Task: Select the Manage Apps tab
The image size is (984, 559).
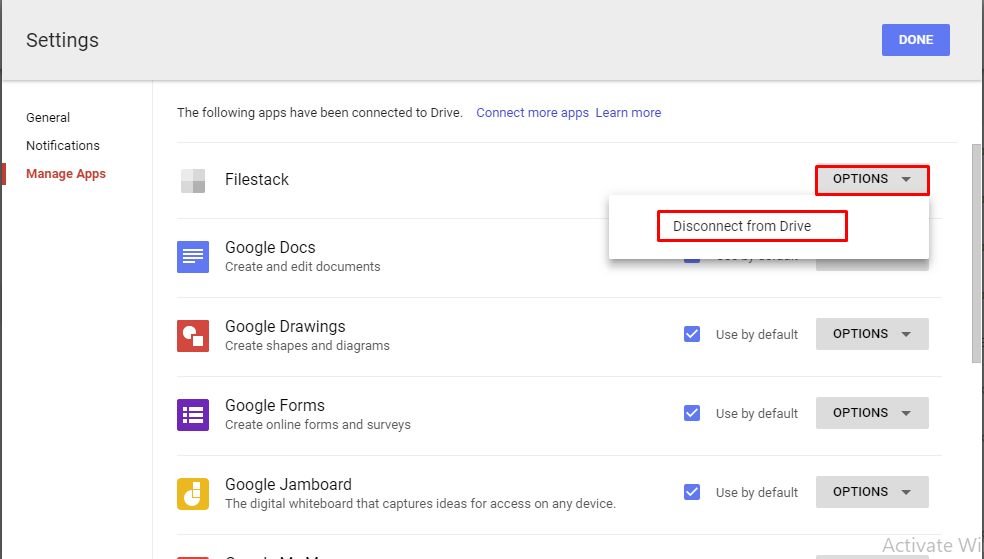Action: coord(66,174)
